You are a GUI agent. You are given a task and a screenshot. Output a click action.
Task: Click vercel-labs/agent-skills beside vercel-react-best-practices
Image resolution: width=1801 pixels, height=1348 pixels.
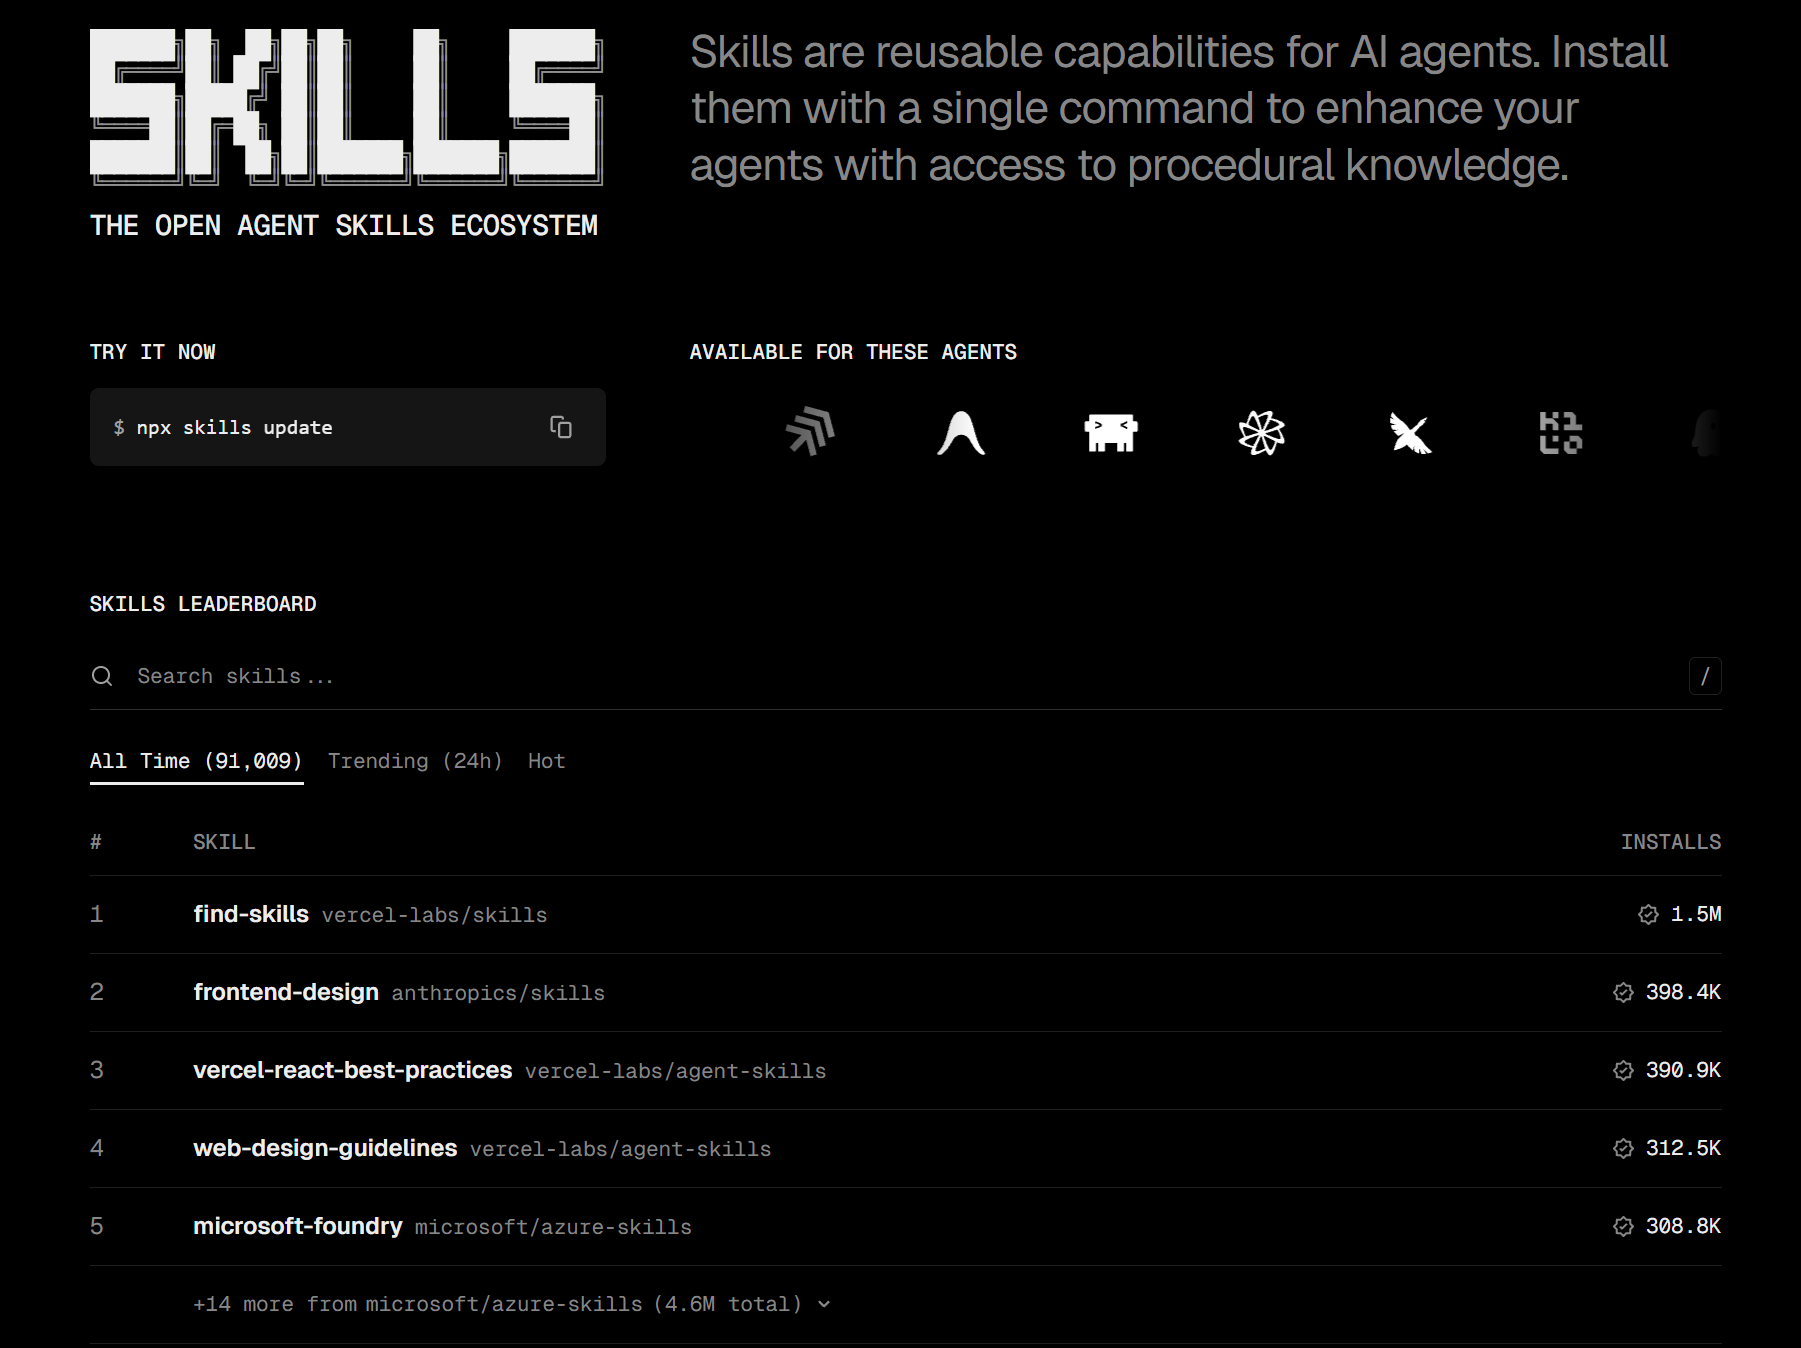pos(675,1071)
